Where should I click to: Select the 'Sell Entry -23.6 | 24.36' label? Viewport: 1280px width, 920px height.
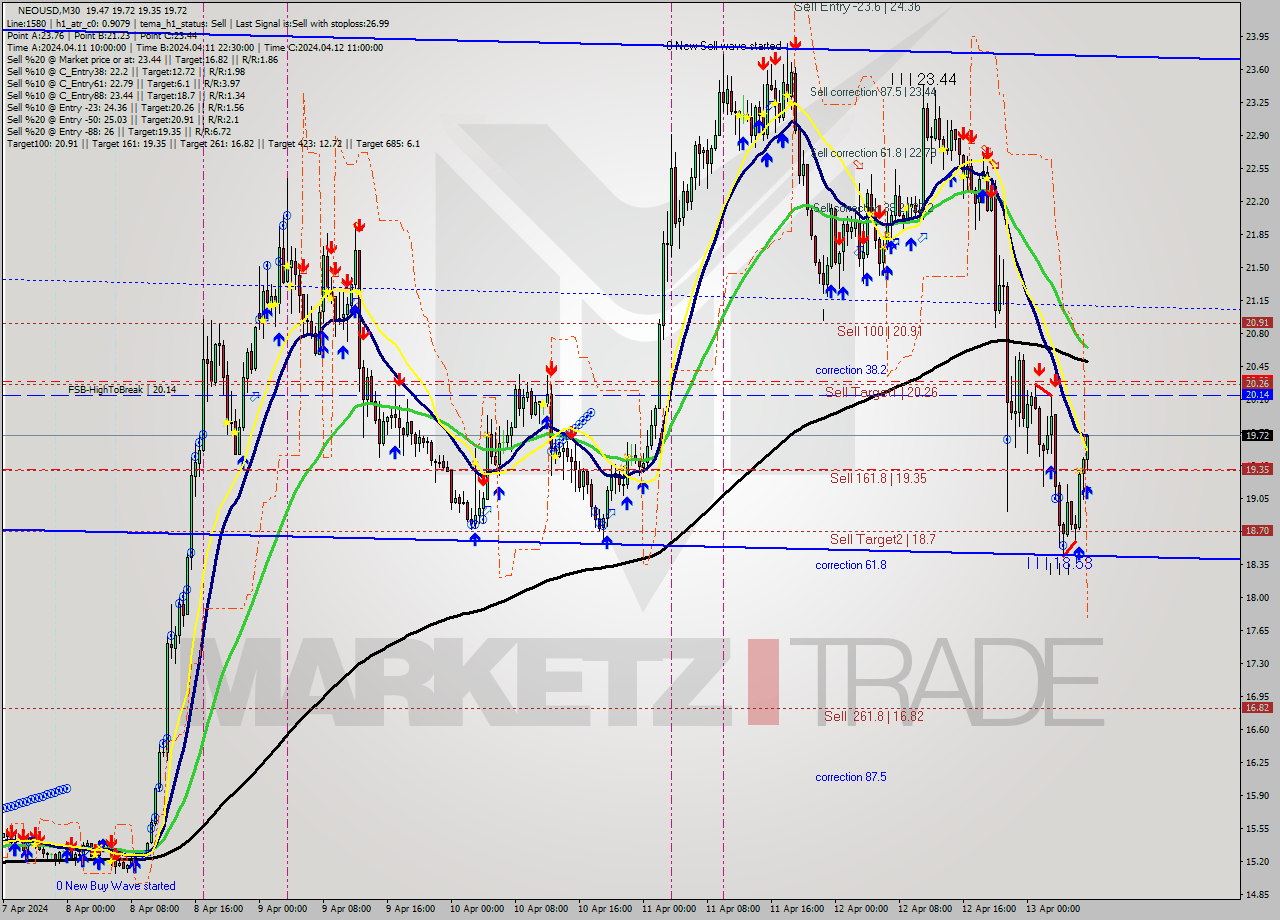click(x=857, y=7)
